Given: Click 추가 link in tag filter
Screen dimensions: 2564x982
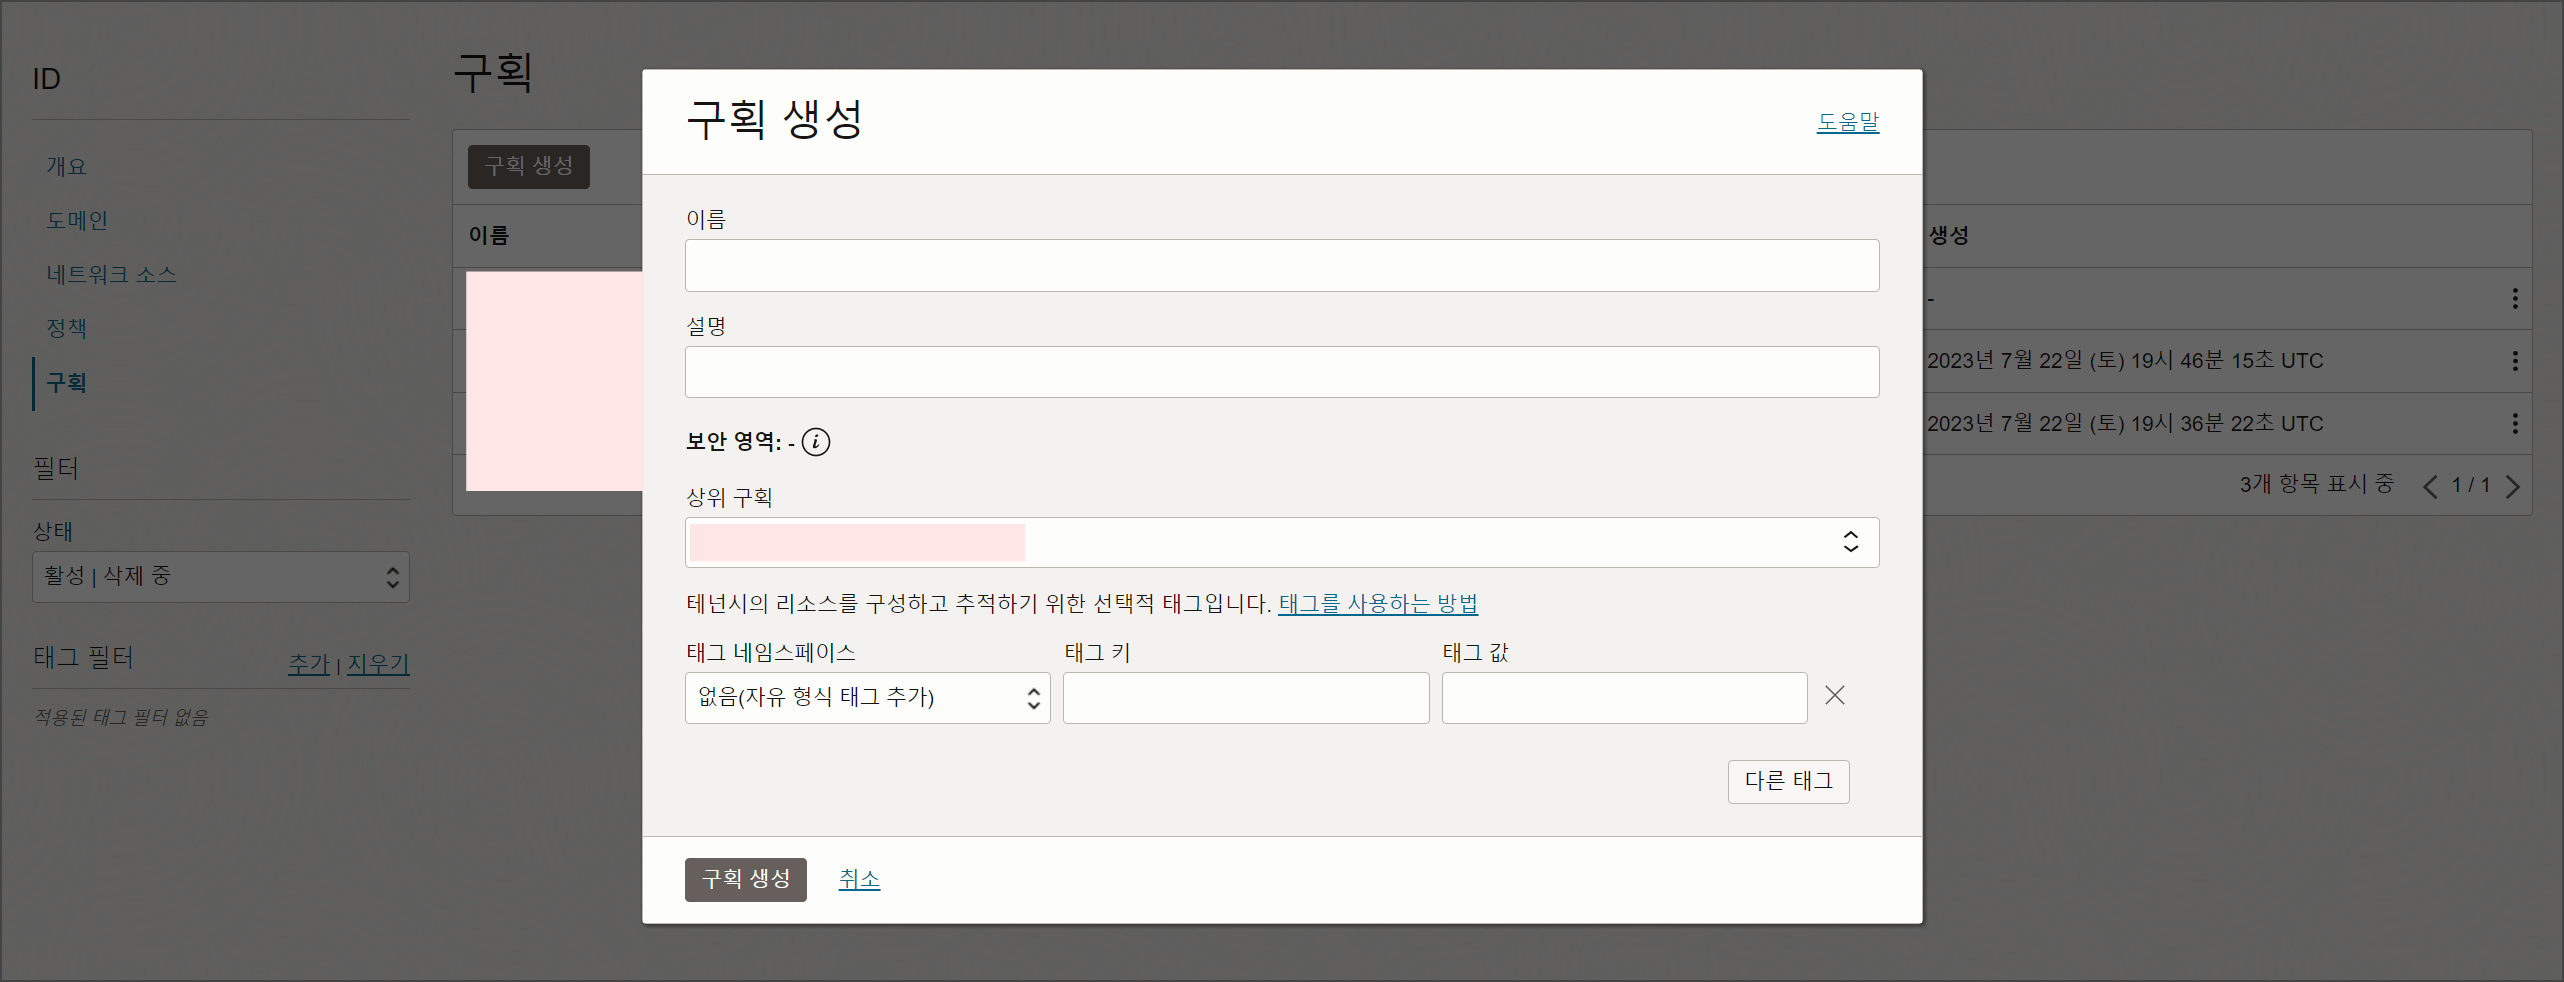Looking at the screenshot, I should click(308, 664).
